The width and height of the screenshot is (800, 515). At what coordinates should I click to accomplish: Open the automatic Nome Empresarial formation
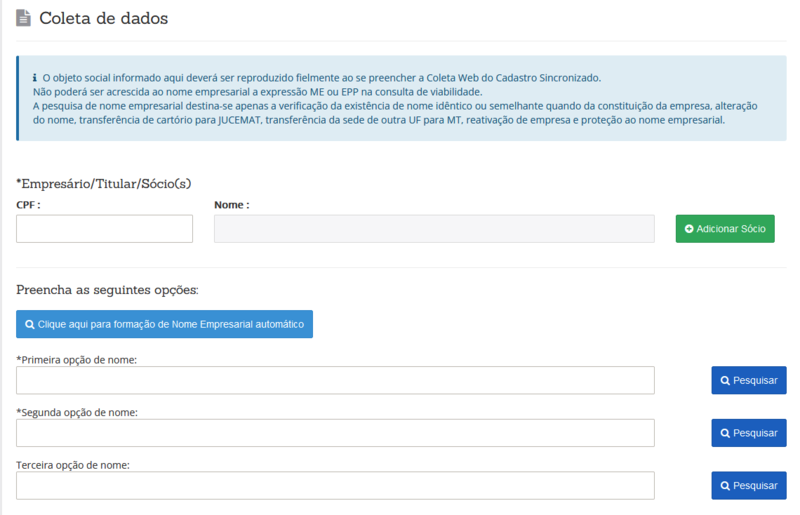click(x=165, y=325)
